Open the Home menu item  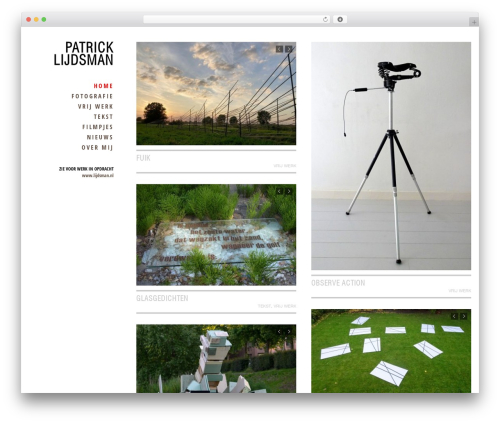click(103, 86)
